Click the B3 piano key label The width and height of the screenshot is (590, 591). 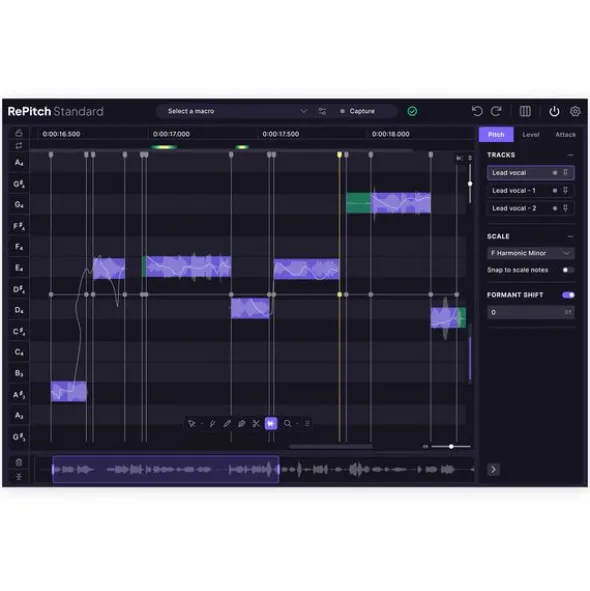click(19, 373)
